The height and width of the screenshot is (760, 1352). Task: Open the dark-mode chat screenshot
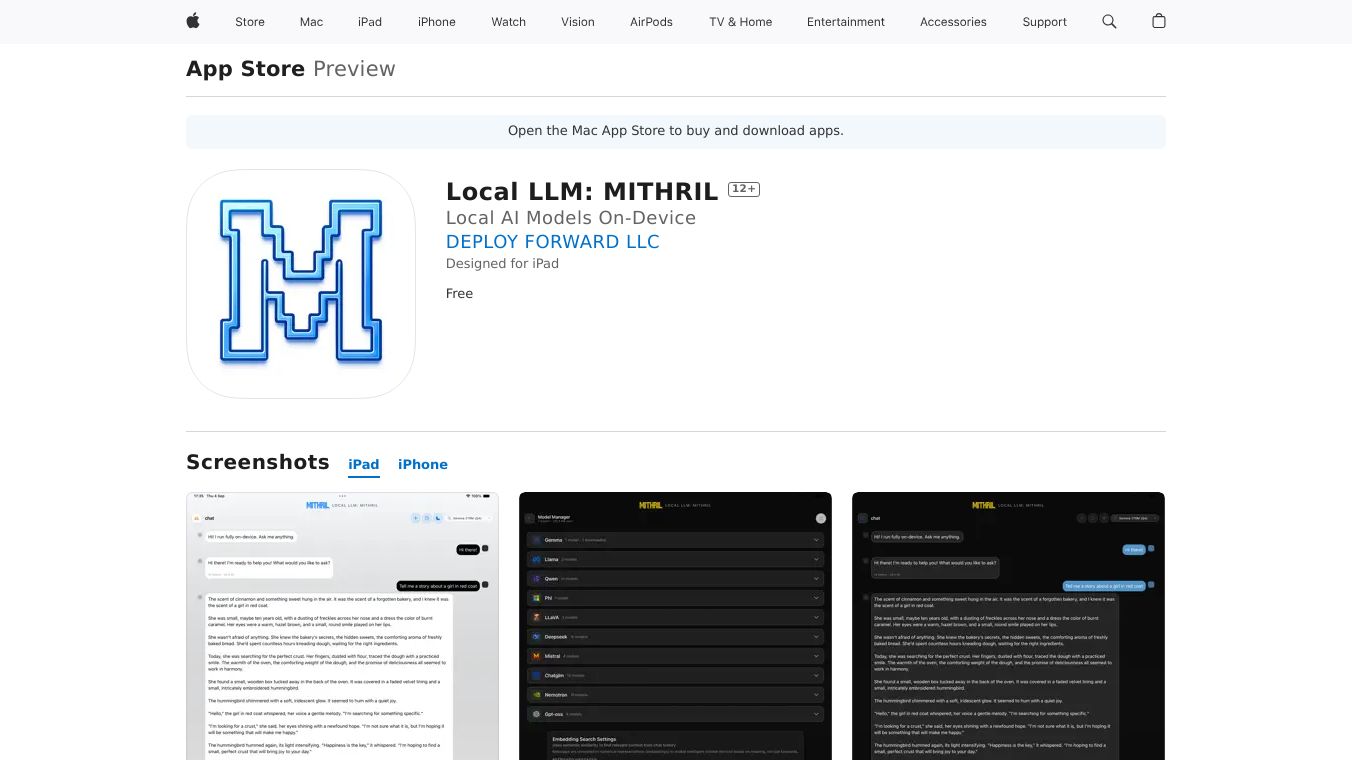(1008, 626)
